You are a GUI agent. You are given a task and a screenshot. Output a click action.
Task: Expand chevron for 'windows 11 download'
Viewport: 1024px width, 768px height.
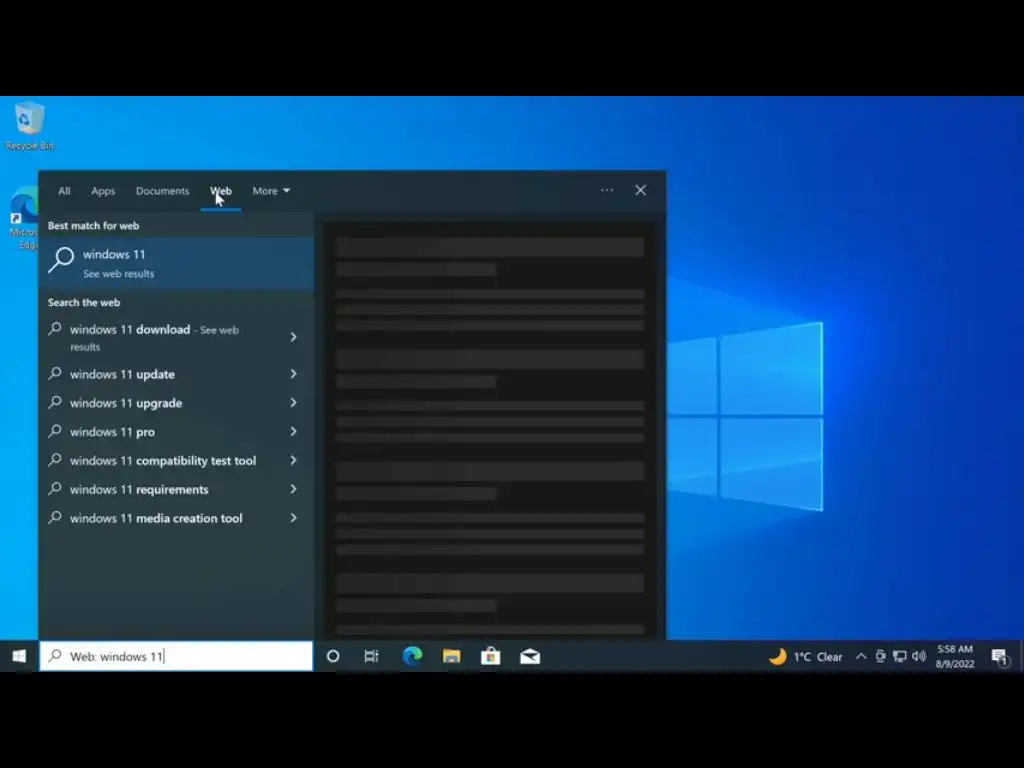click(293, 337)
